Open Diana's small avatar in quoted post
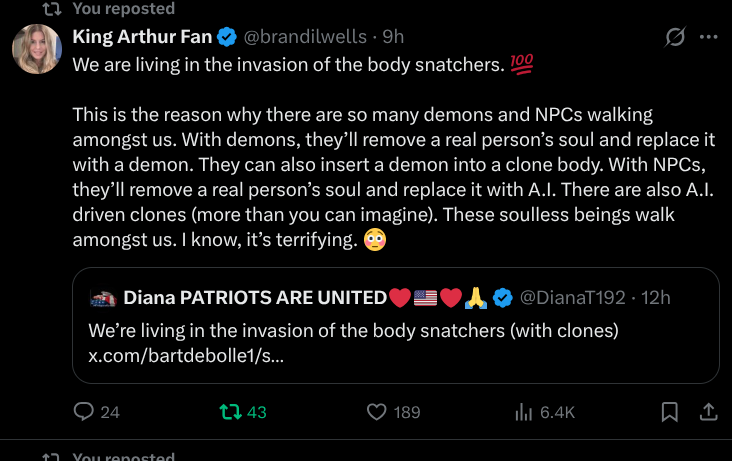This screenshot has height=461, width=732. [x=102, y=297]
